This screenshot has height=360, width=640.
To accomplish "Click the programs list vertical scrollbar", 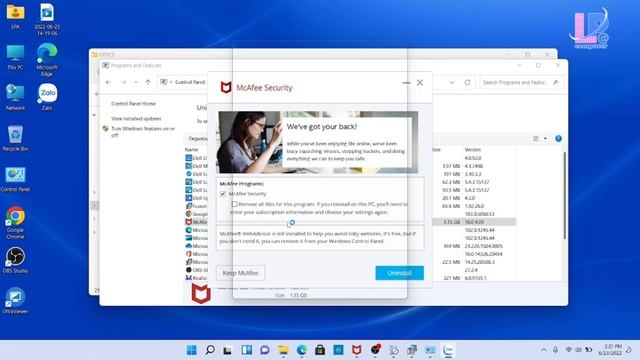I will (565, 196).
